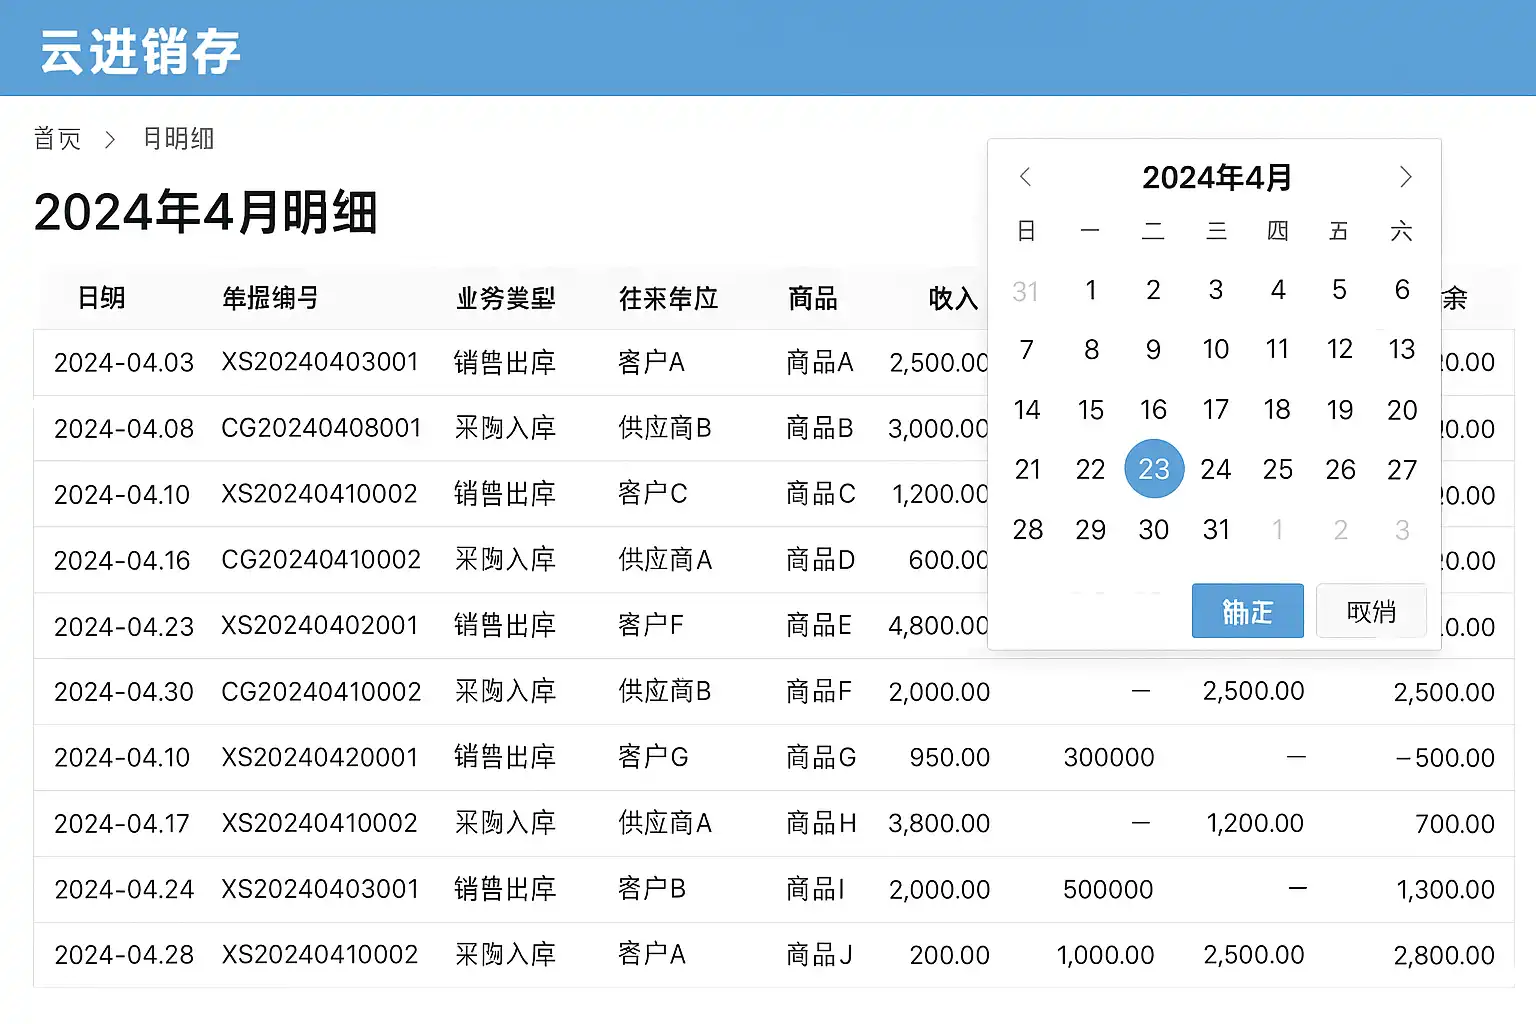This screenshot has width=1536, height=1024.
Task: Select the row with CG20240408001
Action: 321,428
